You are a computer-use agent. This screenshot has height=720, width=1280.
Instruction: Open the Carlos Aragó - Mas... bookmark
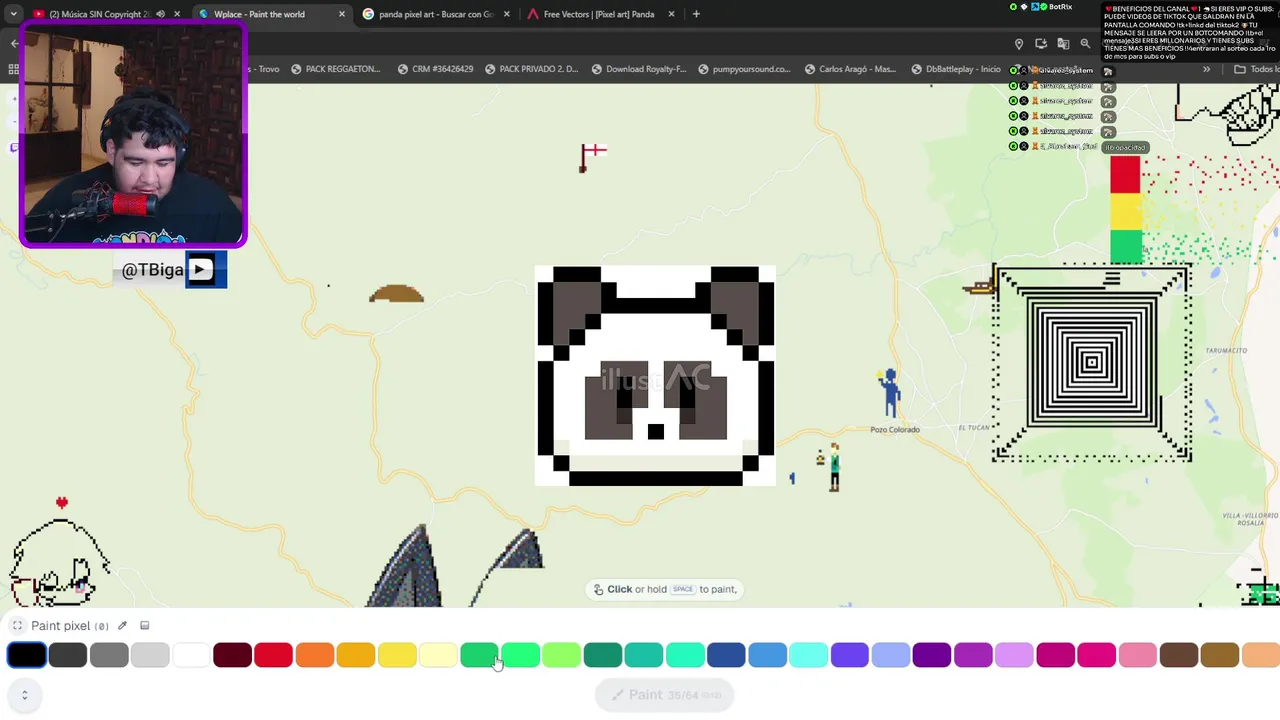coord(849,69)
